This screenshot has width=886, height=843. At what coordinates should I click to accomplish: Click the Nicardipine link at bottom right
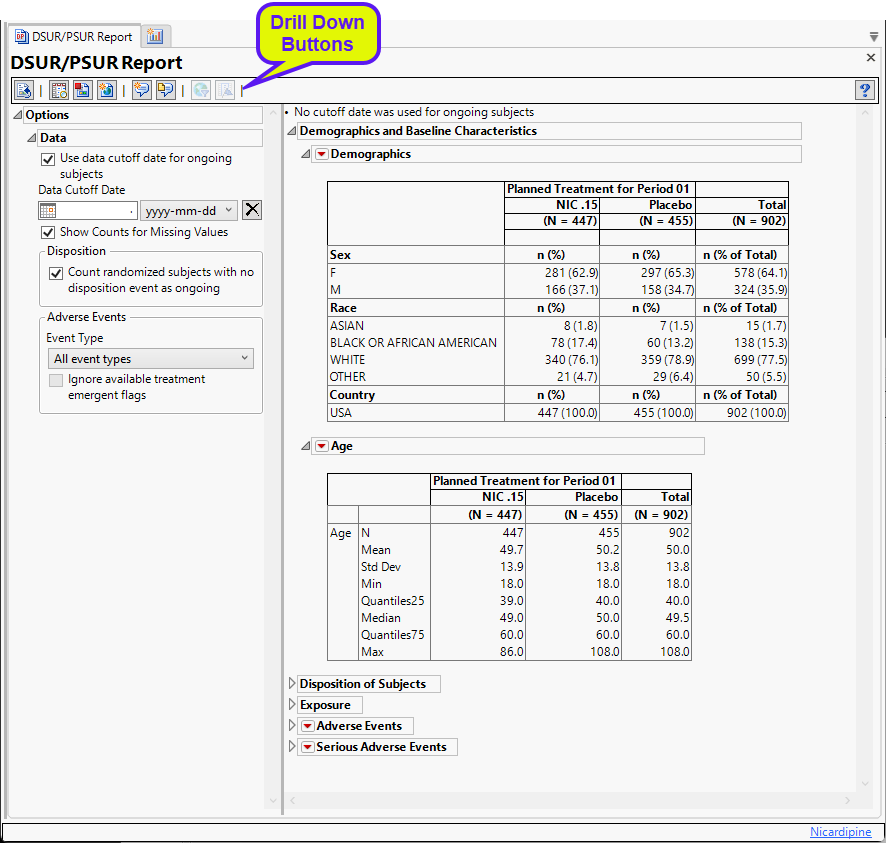click(840, 832)
